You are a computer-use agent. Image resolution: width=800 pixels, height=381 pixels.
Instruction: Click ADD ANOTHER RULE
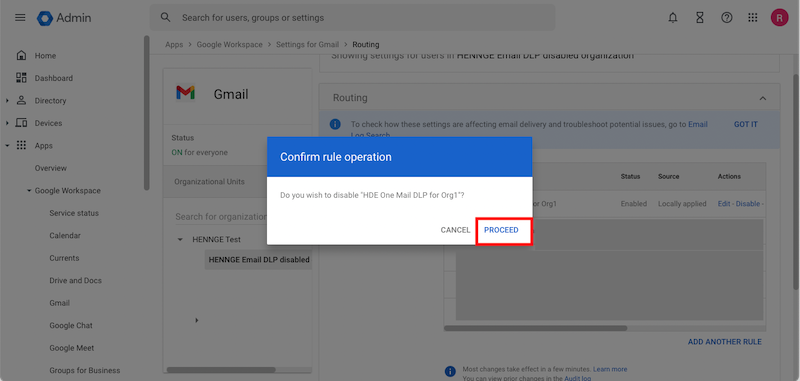tap(724, 342)
